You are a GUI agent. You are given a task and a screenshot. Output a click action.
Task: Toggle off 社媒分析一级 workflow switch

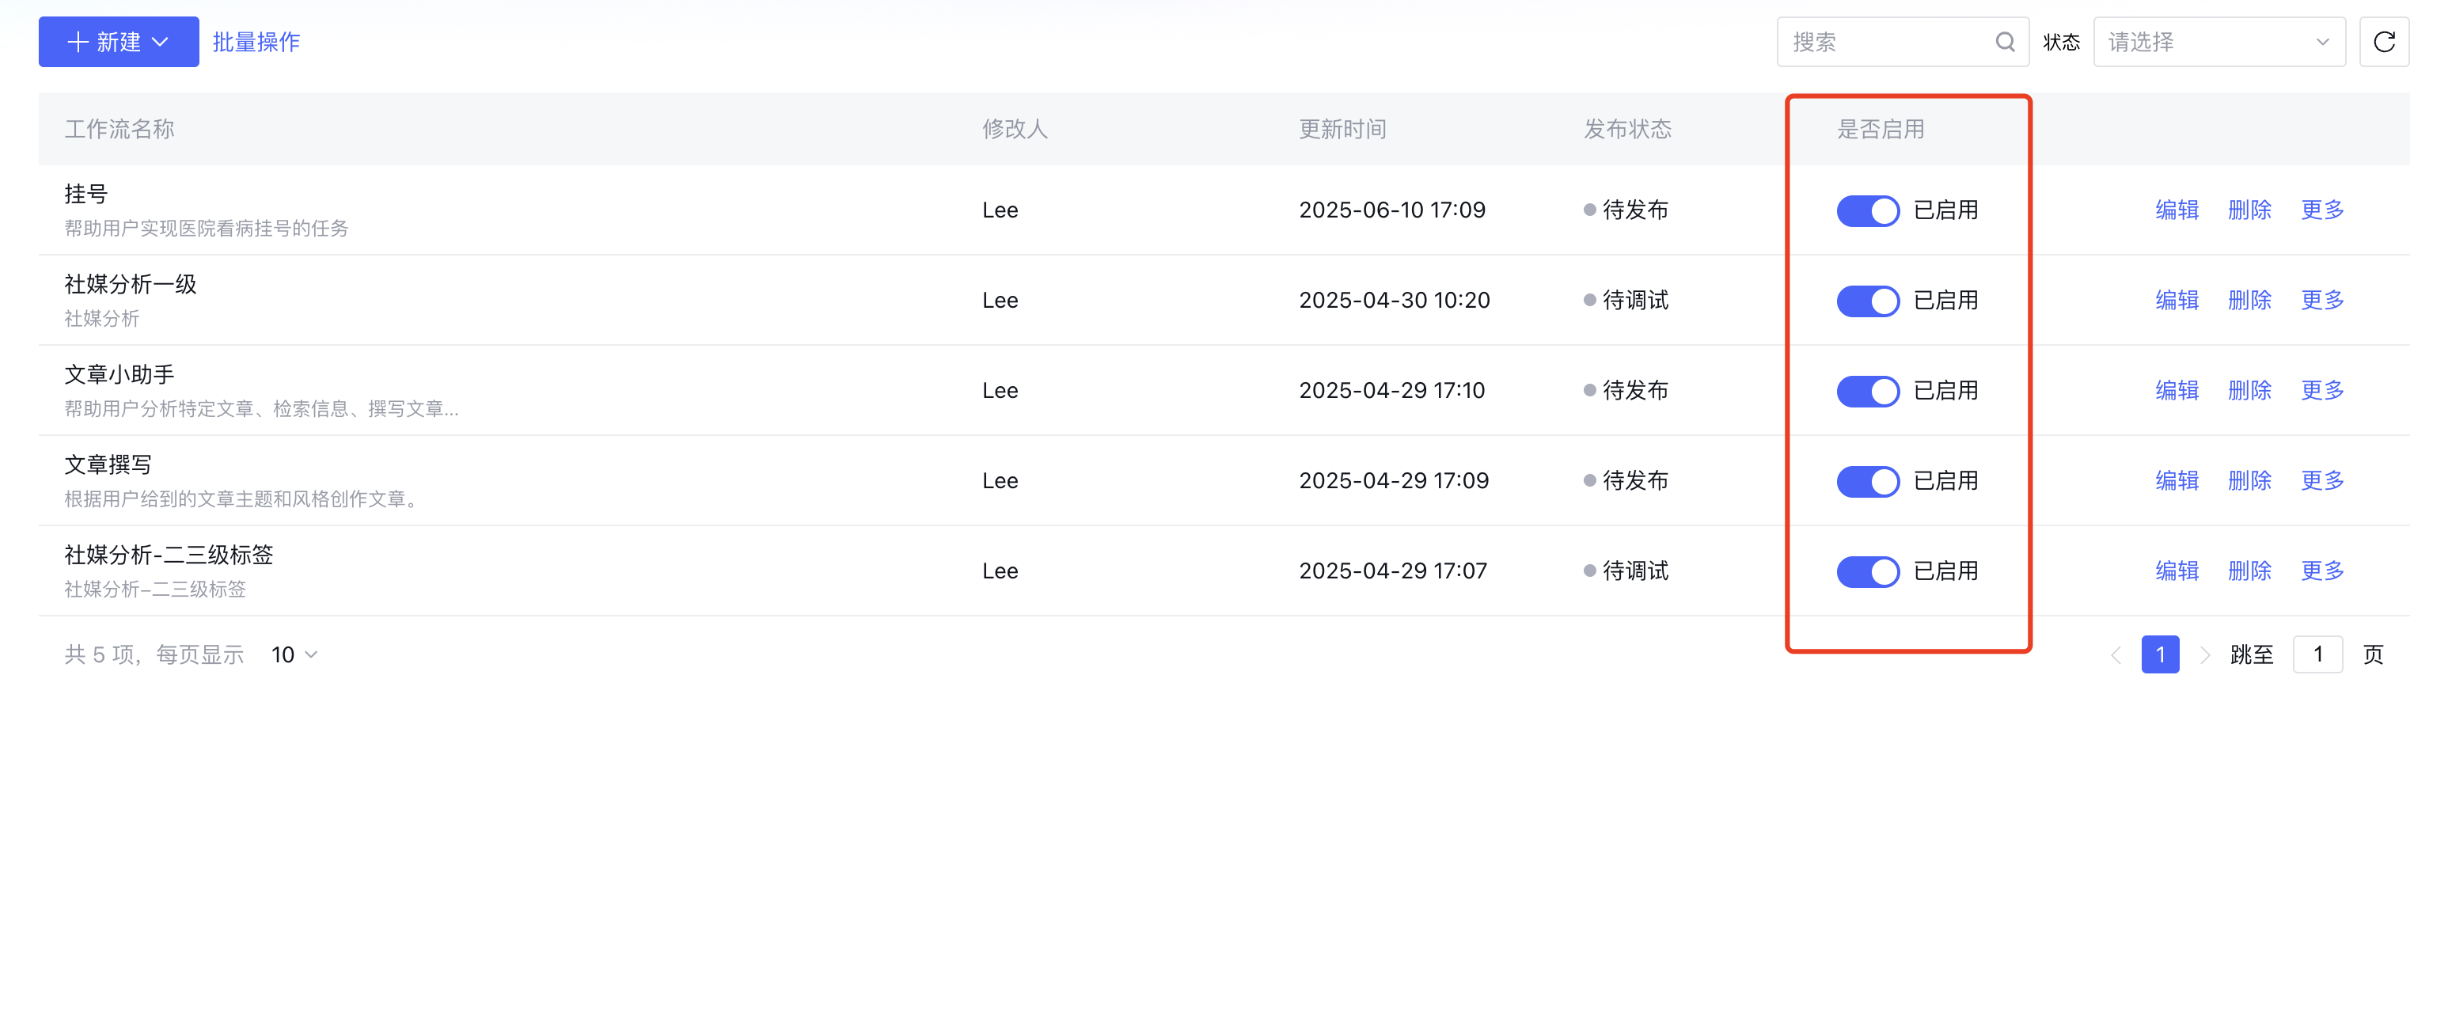point(1867,301)
